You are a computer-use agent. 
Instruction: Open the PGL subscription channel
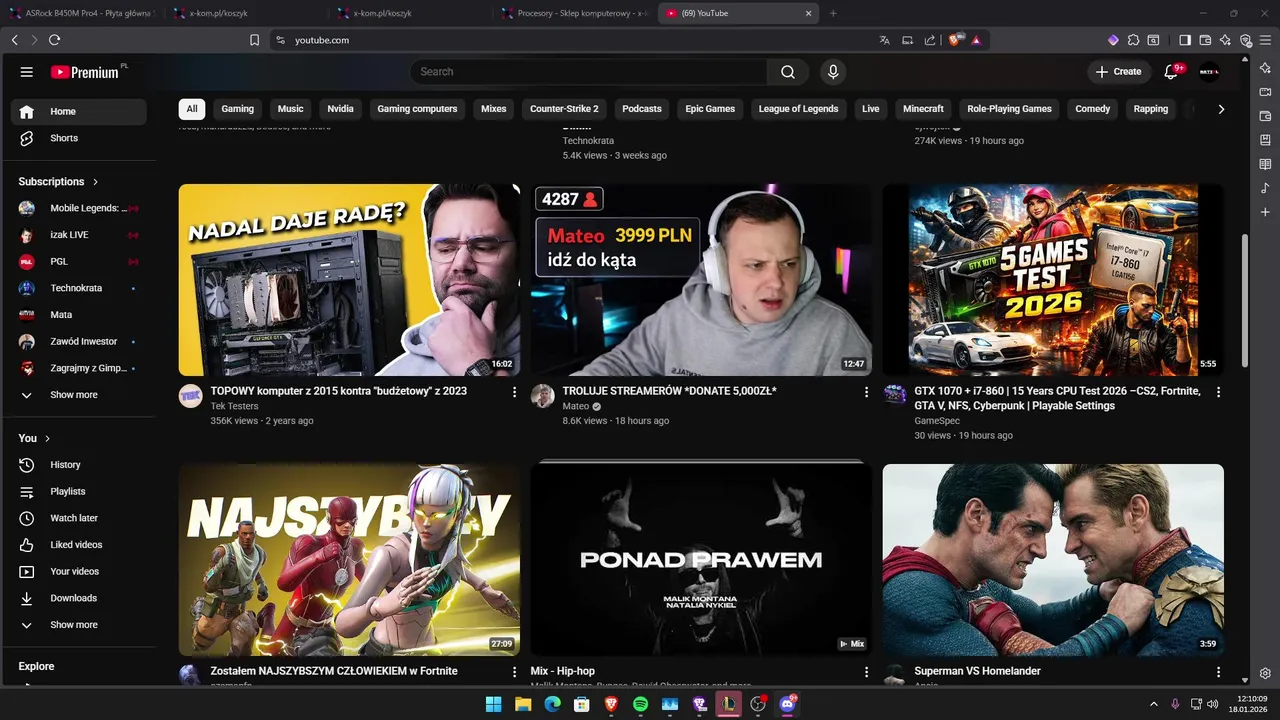point(79,261)
